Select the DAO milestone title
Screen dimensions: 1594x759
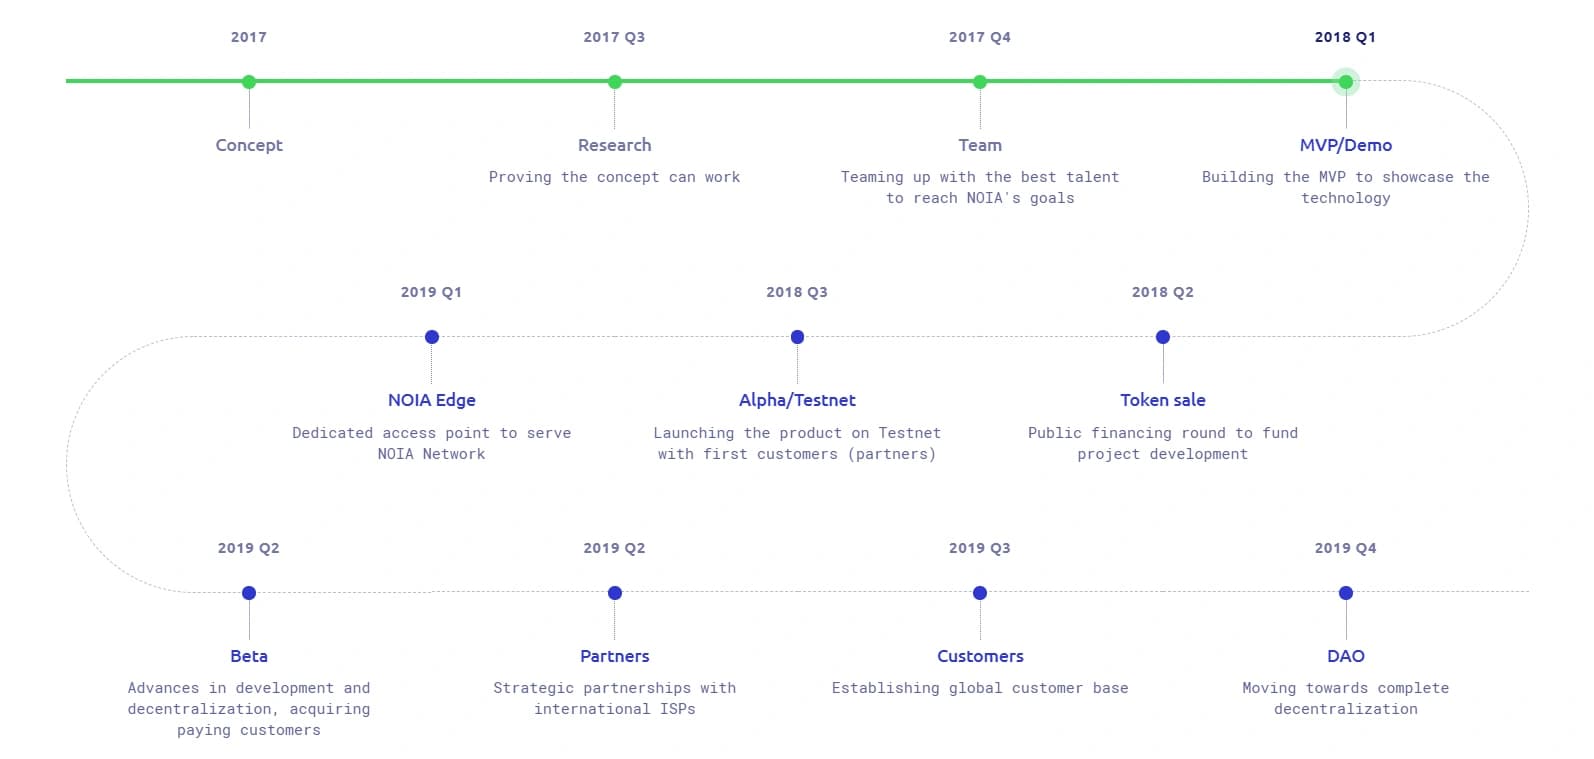coord(1346,656)
